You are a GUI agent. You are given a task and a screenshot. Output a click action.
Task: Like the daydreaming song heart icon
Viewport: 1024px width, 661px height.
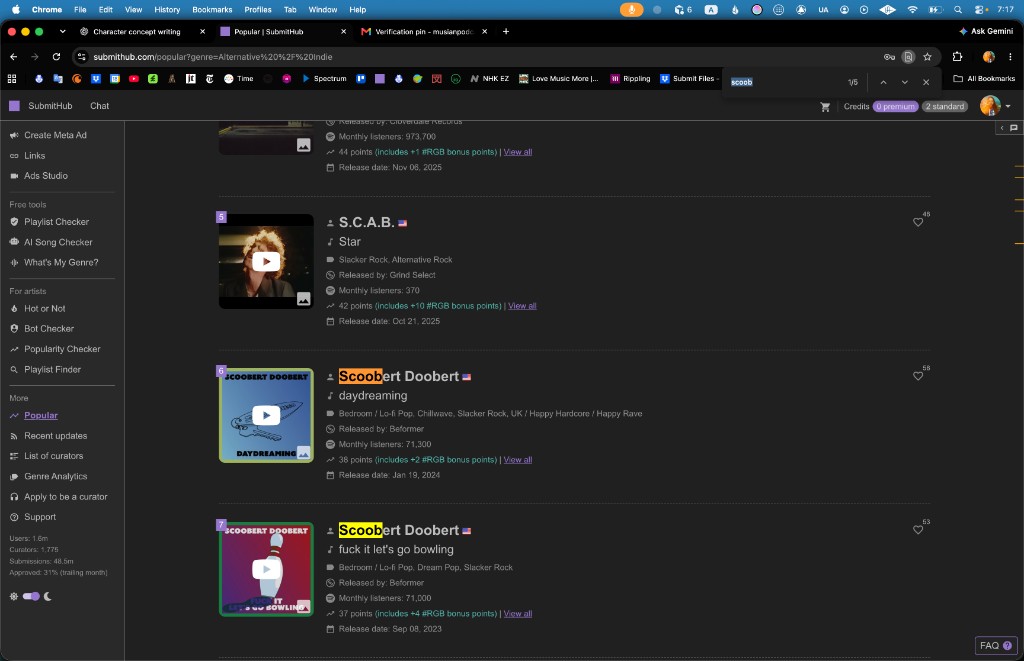click(x=918, y=376)
